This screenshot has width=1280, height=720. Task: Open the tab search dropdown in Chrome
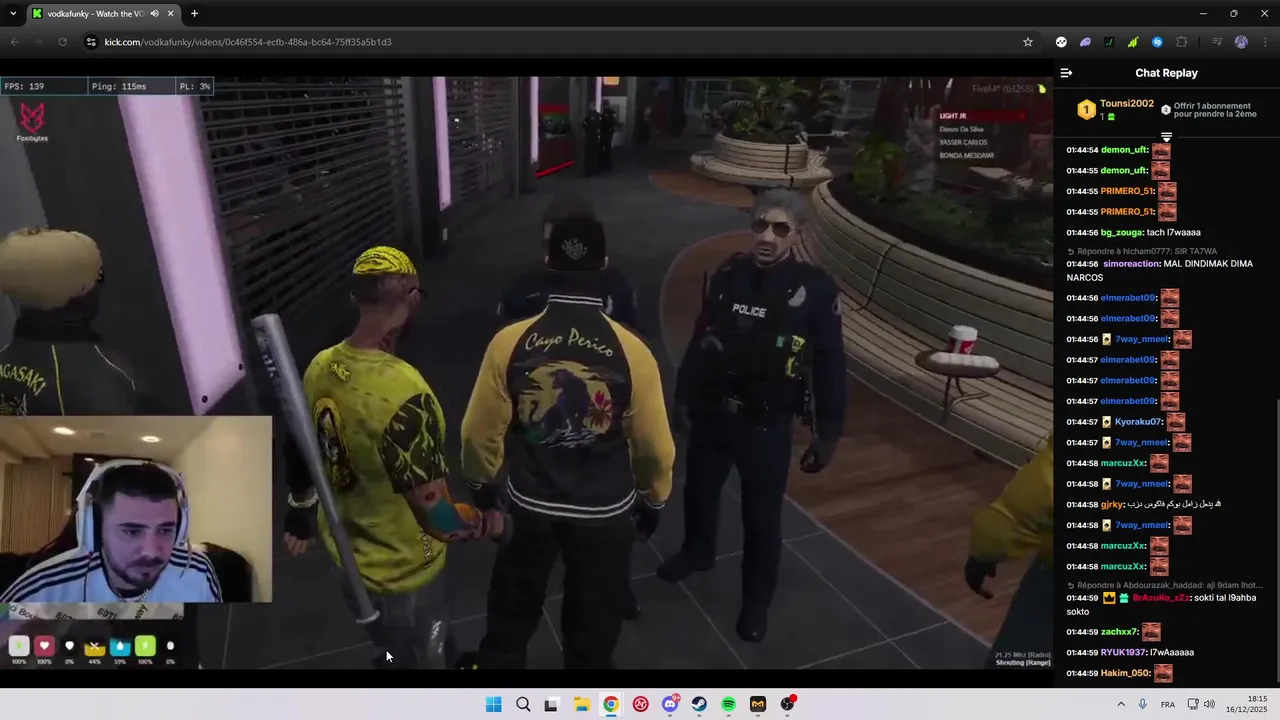(x=13, y=14)
